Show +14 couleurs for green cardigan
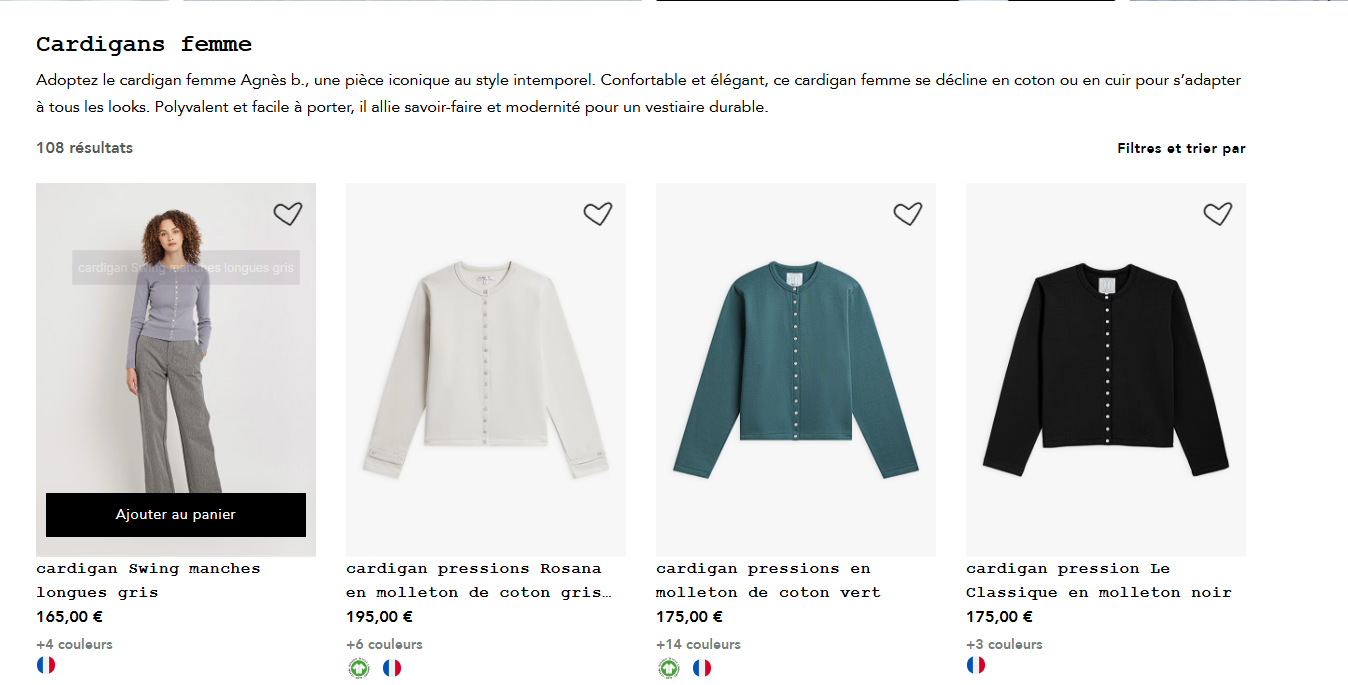This screenshot has height=685, width=1348. click(x=698, y=644)
